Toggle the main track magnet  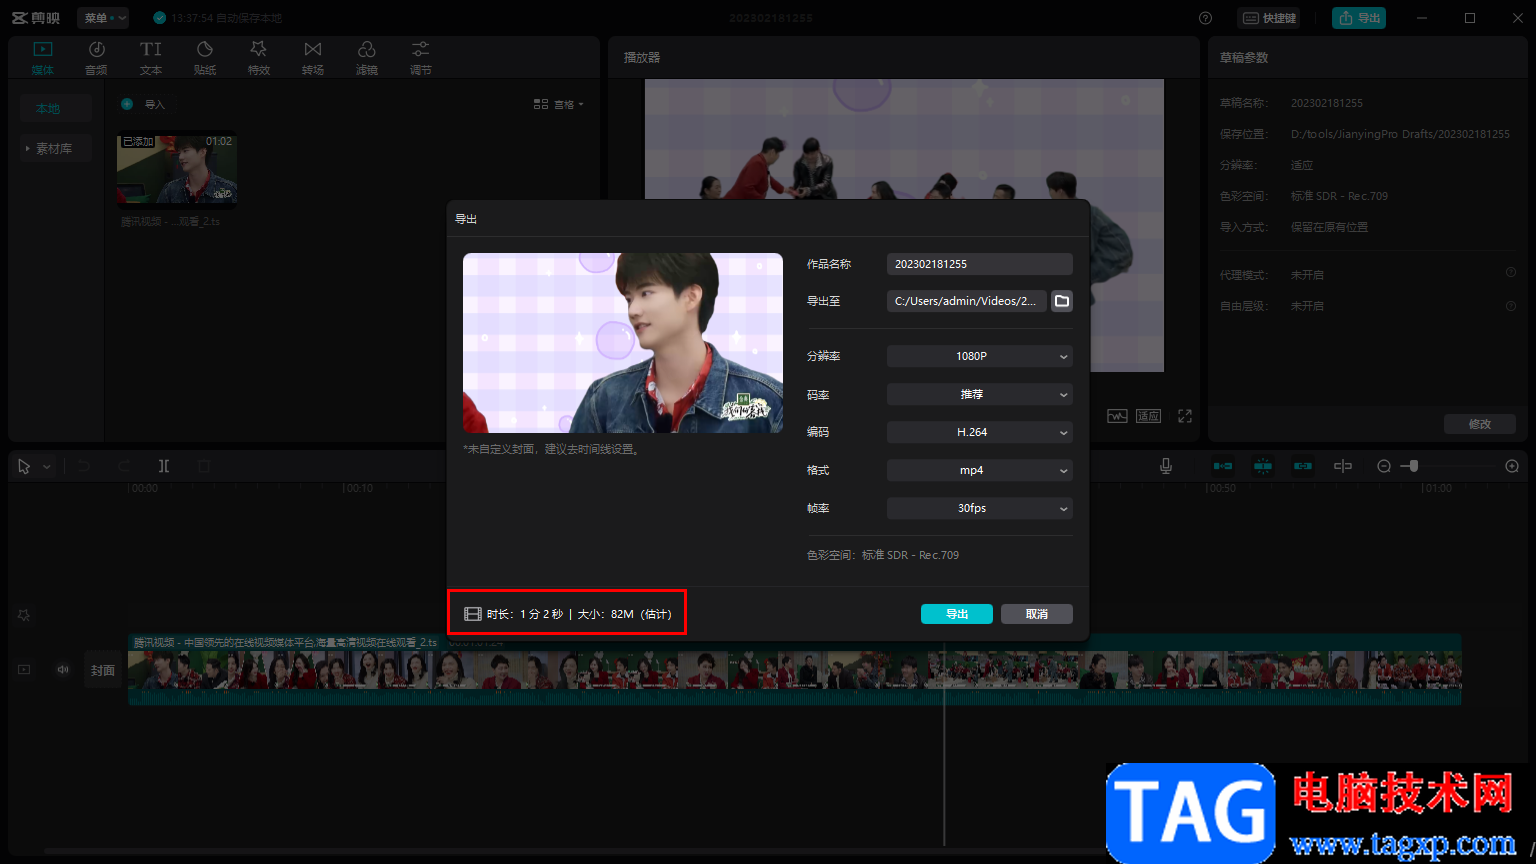(1223, 466)
